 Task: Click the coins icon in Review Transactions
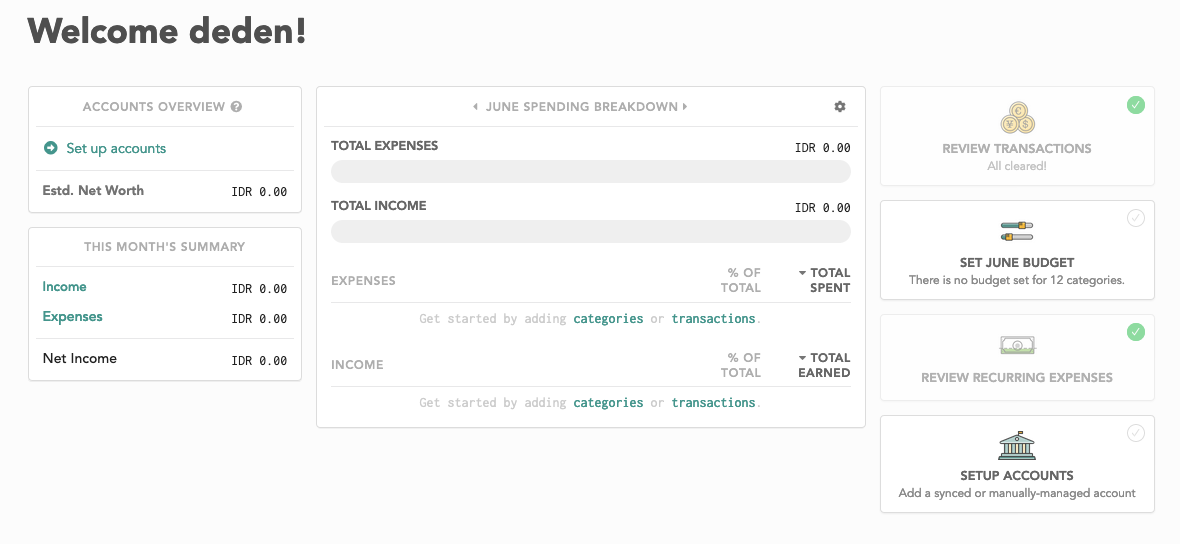tap(1017, 119)
